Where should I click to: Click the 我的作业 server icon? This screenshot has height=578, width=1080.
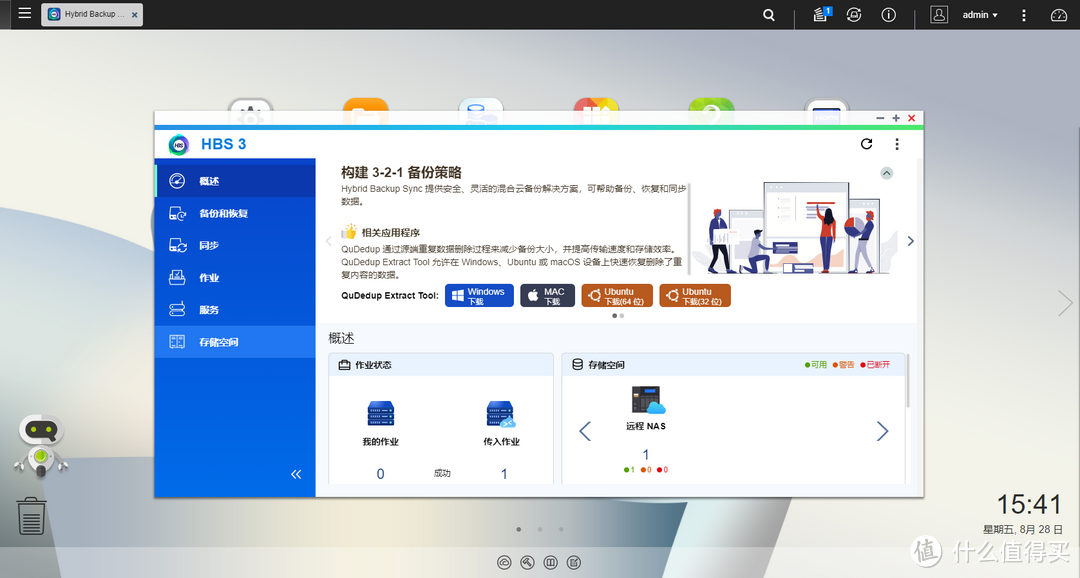380,414
